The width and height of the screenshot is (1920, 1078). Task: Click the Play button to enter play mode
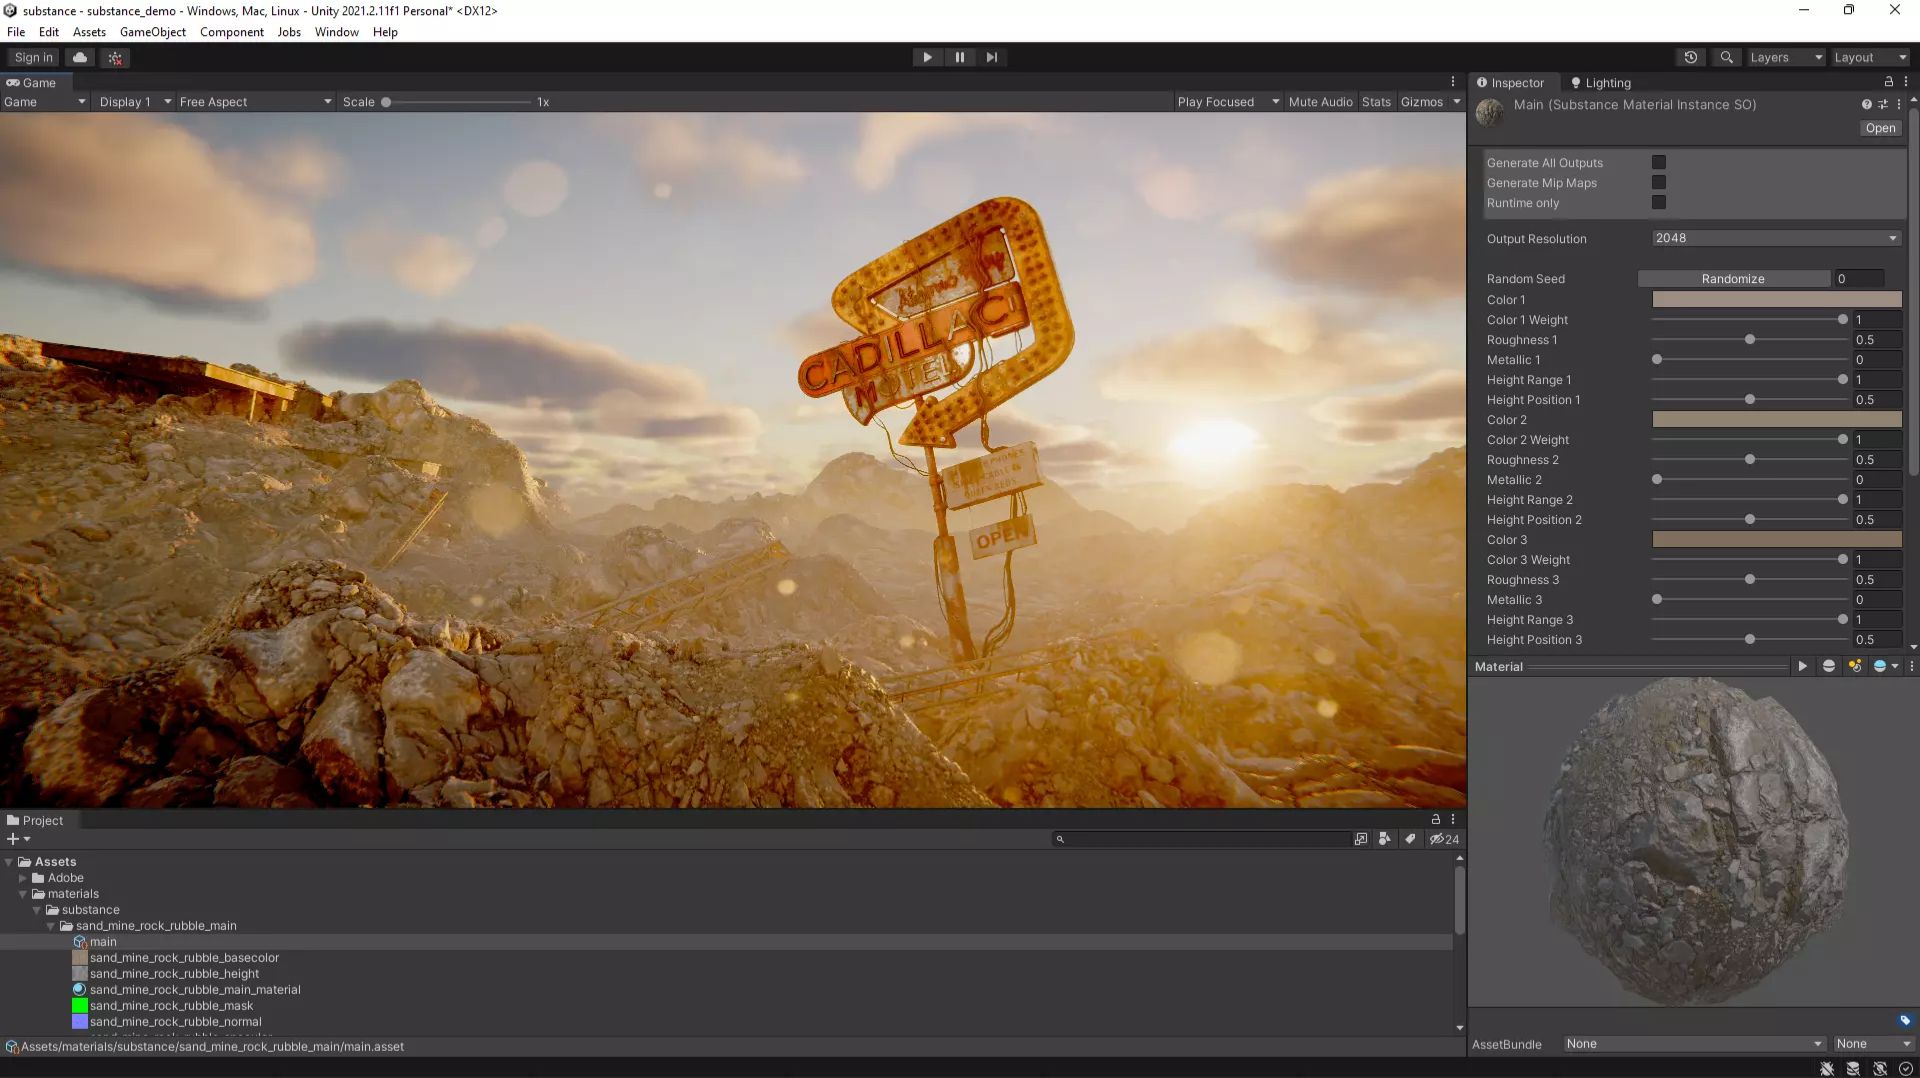(927, 57)
